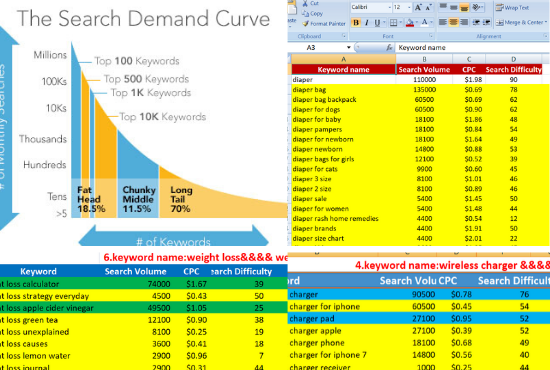
Task: Activate the Format Painter brush
Action: (x=305, y=23)
